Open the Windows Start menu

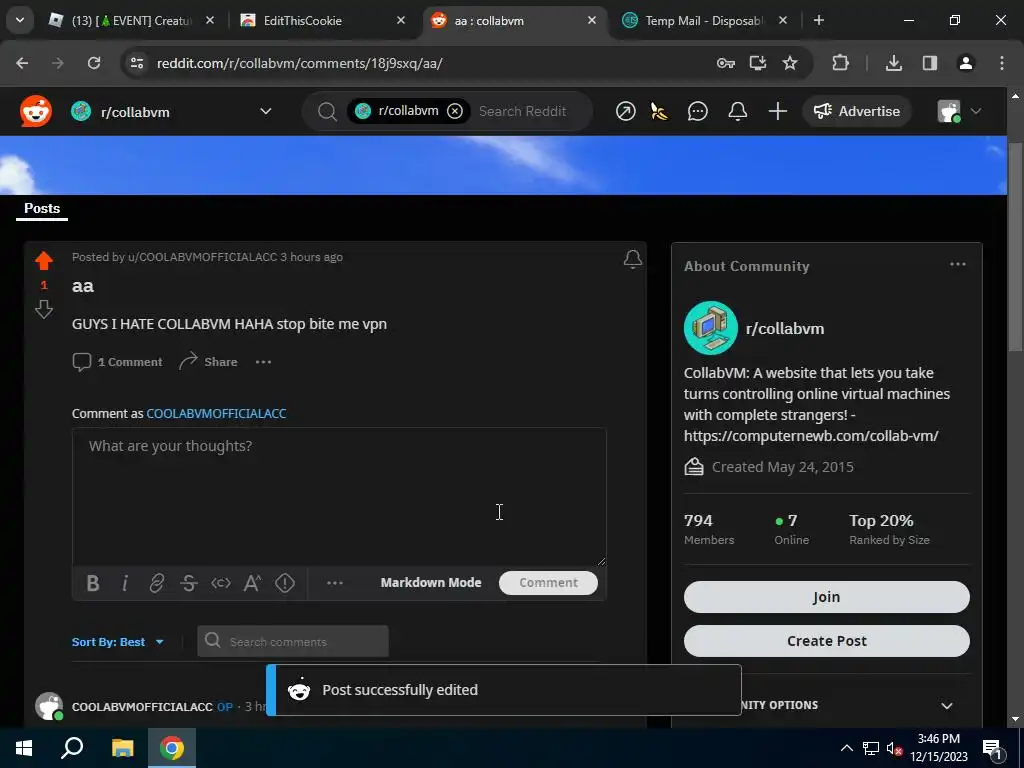click(x=24, y=748)
